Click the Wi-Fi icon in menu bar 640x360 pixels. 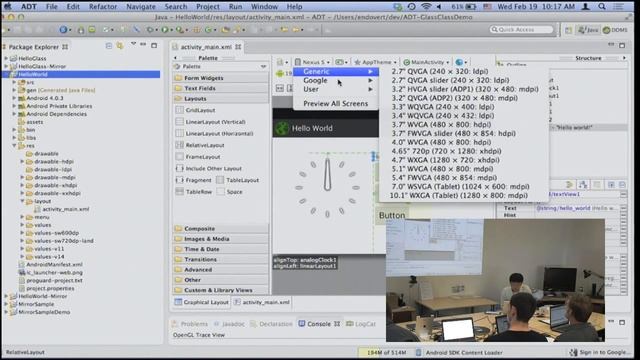[426, 7]
